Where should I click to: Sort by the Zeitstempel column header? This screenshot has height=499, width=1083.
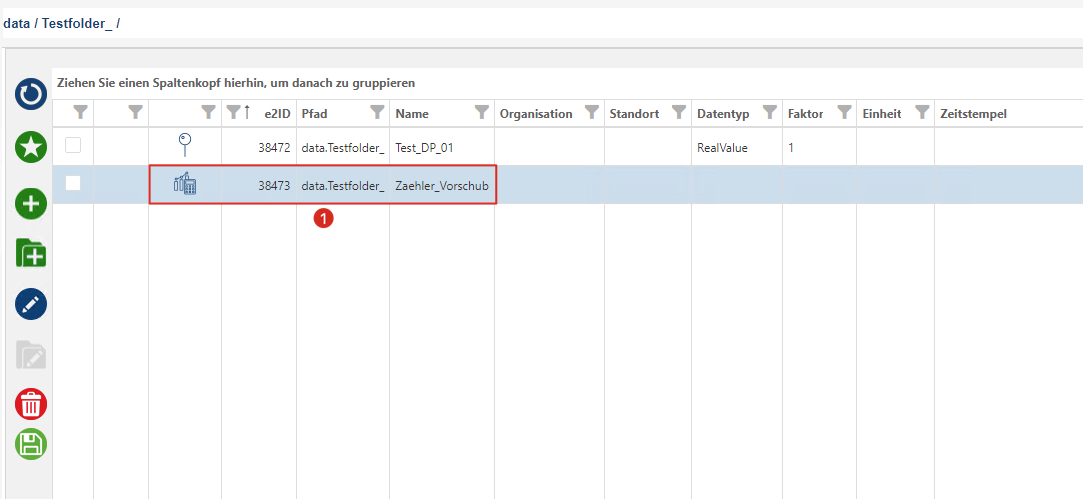click(973, 114)
